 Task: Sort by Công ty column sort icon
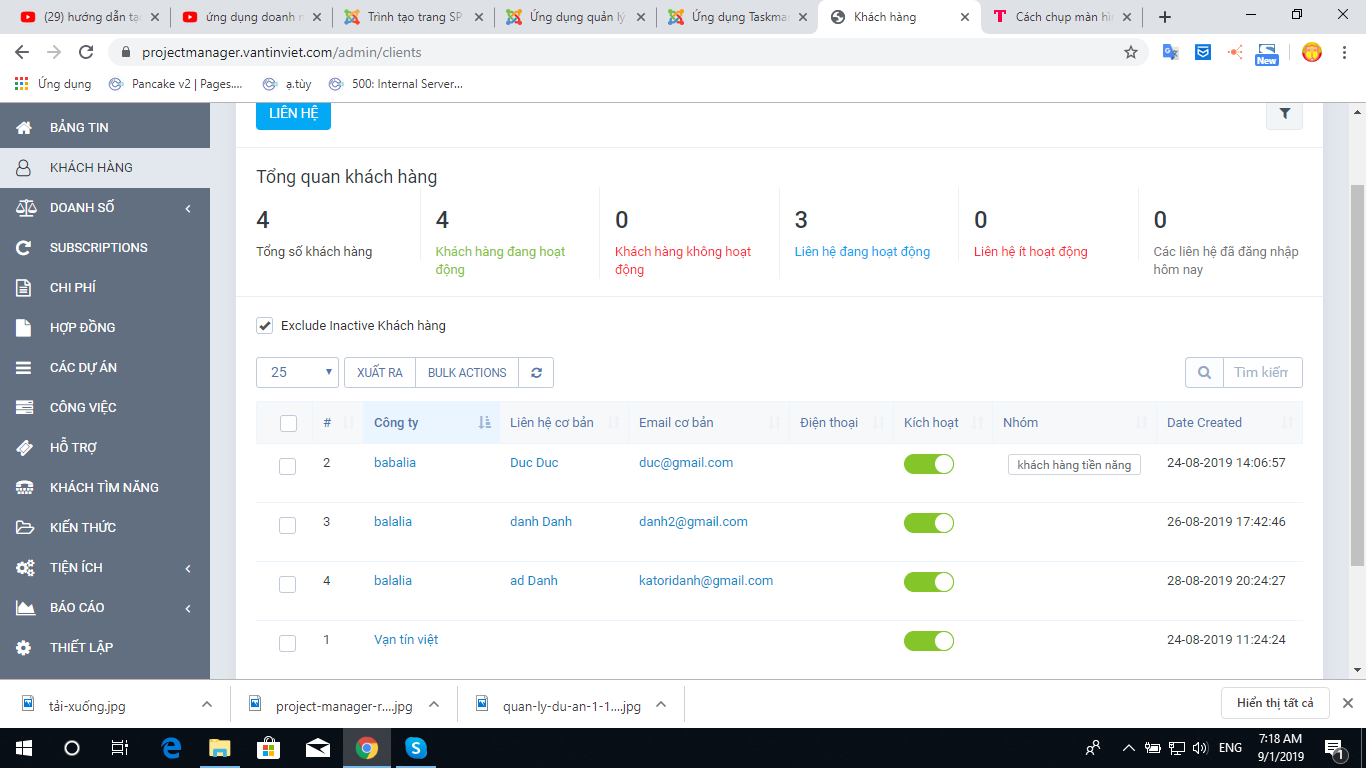[485, 423]
